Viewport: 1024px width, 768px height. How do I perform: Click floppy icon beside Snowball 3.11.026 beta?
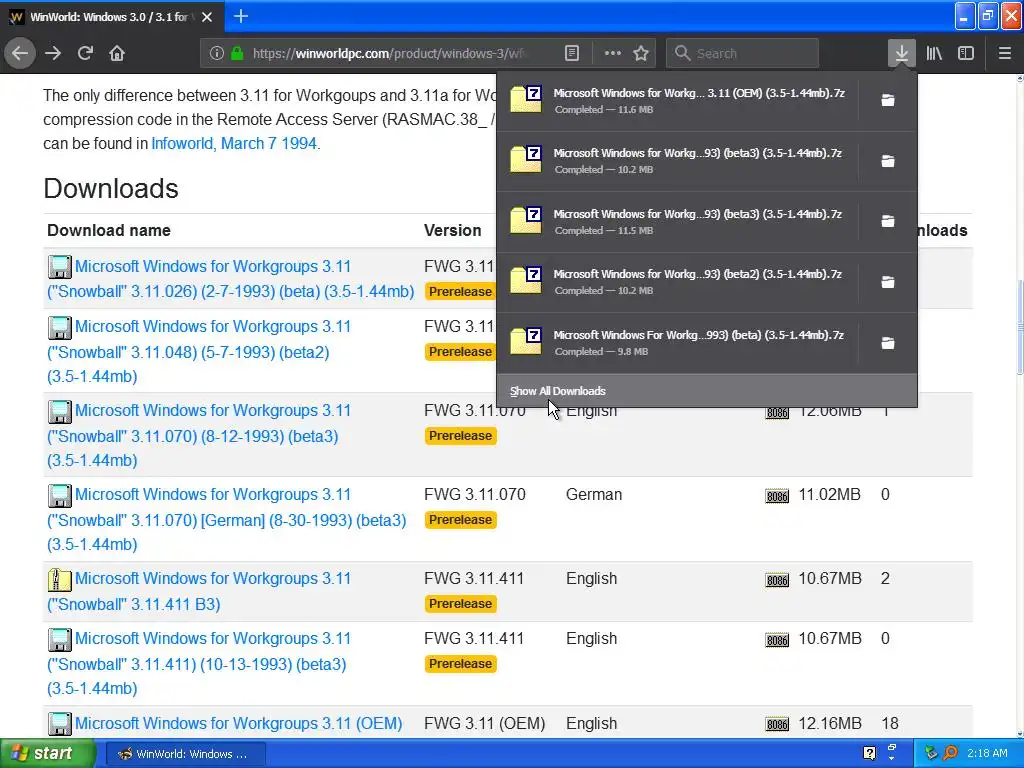tap(59, 267)
